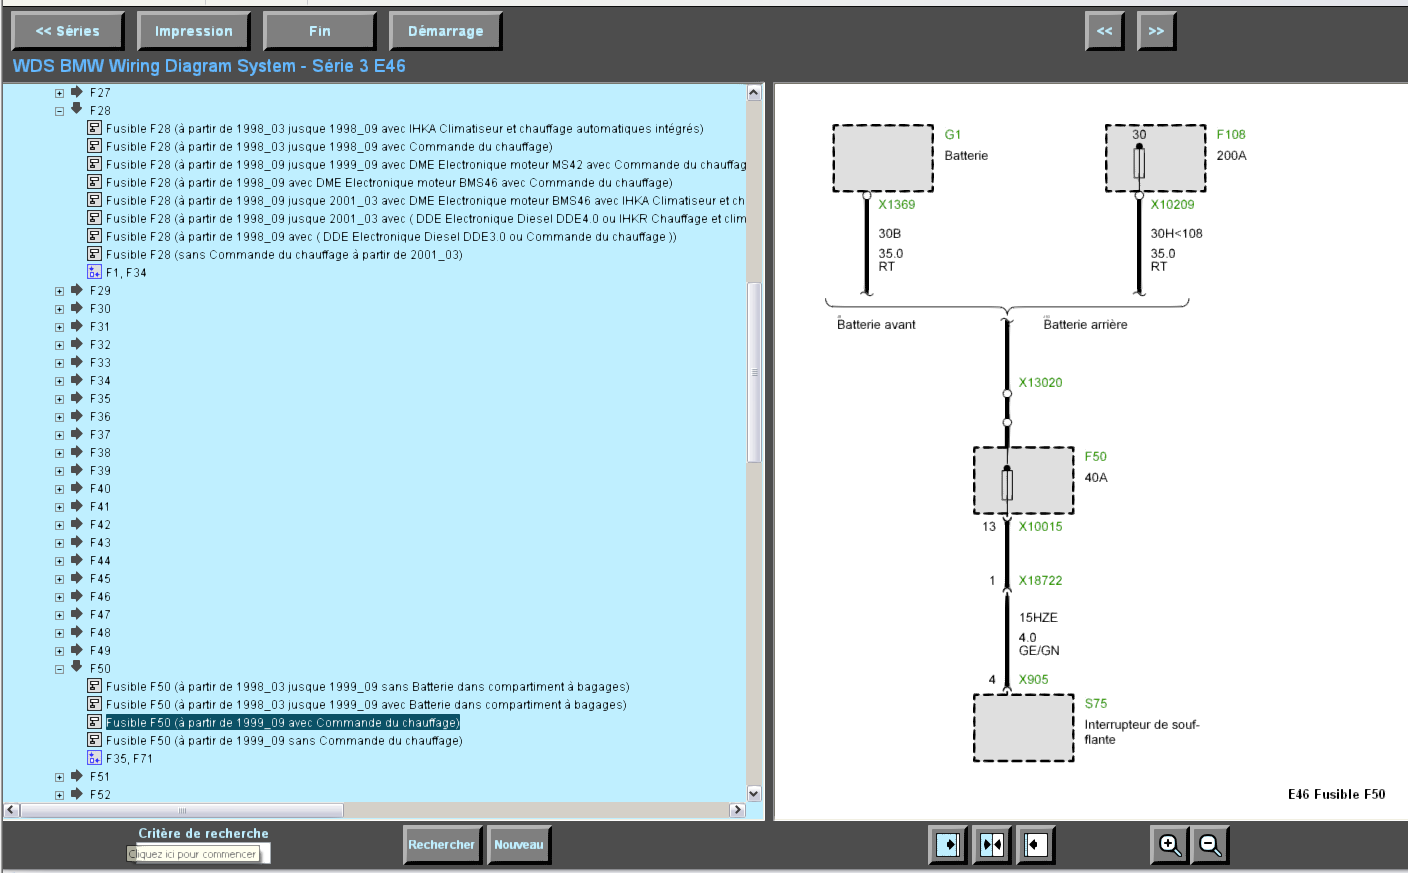The width and height of the screenshot is (1408, 873).
Task: Maximize the diagram panel with left-arrow layout icon
Action: 1035,845
